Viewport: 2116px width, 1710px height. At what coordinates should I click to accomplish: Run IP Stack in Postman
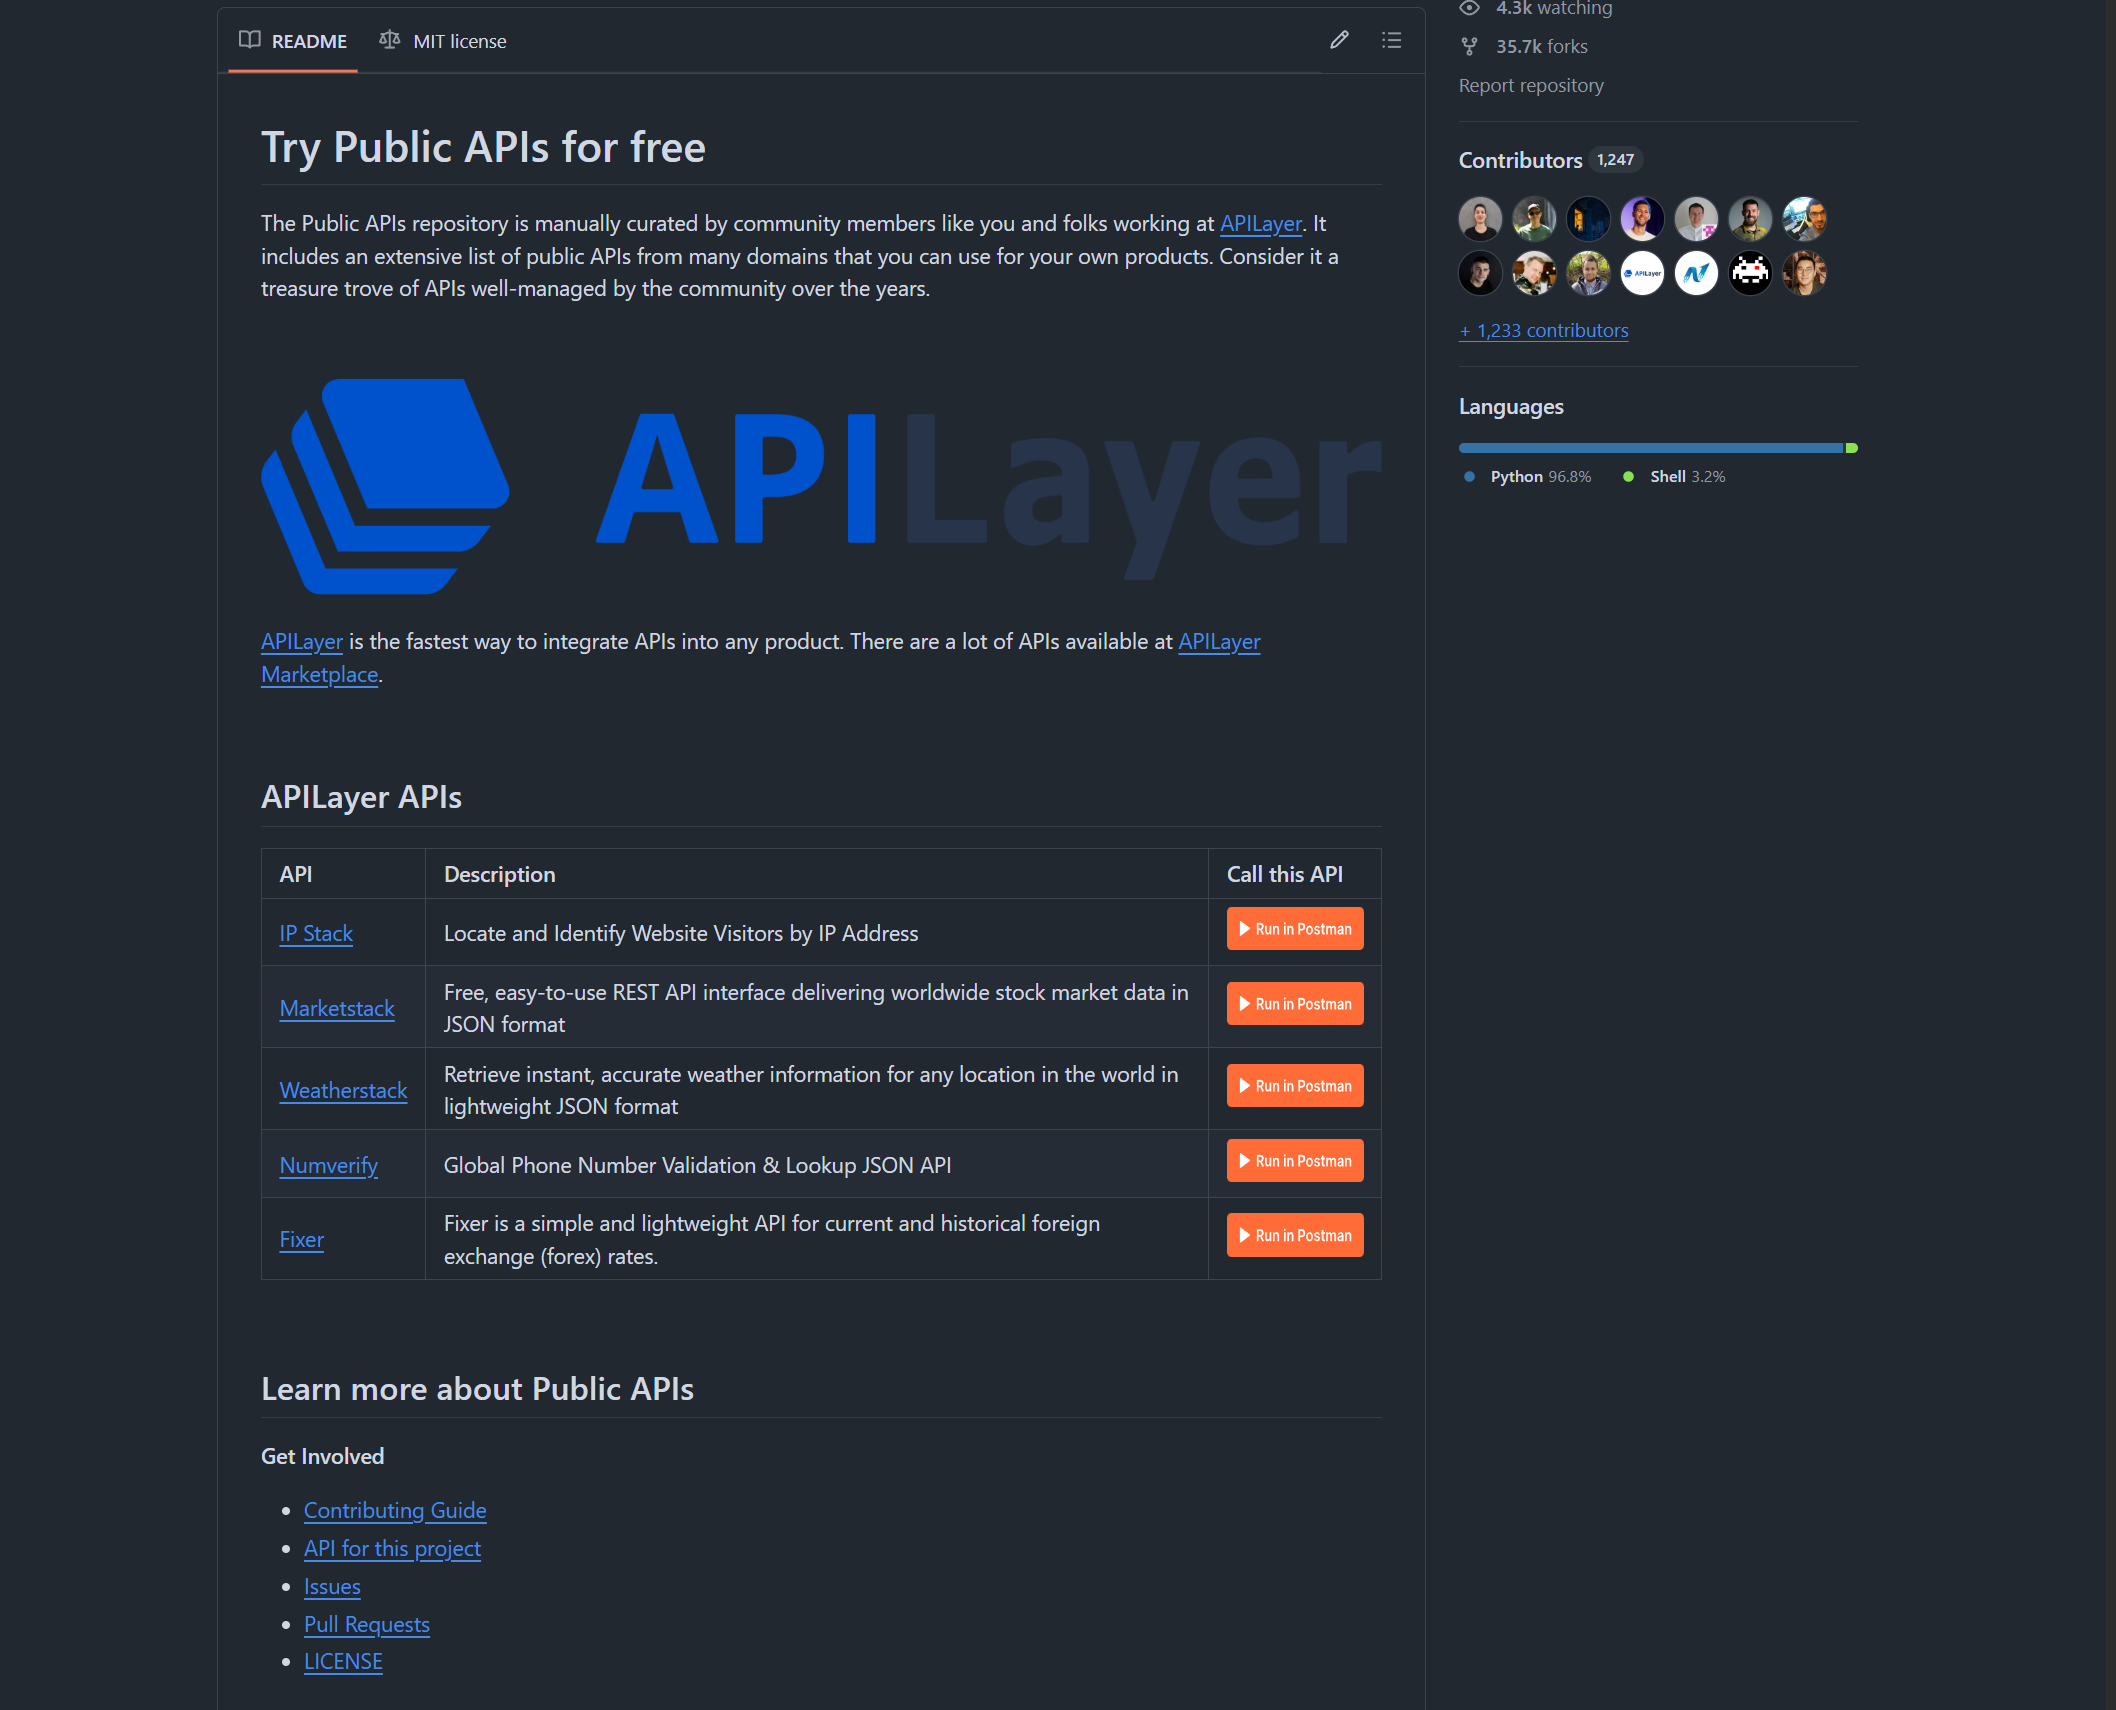coord(1295,929)
